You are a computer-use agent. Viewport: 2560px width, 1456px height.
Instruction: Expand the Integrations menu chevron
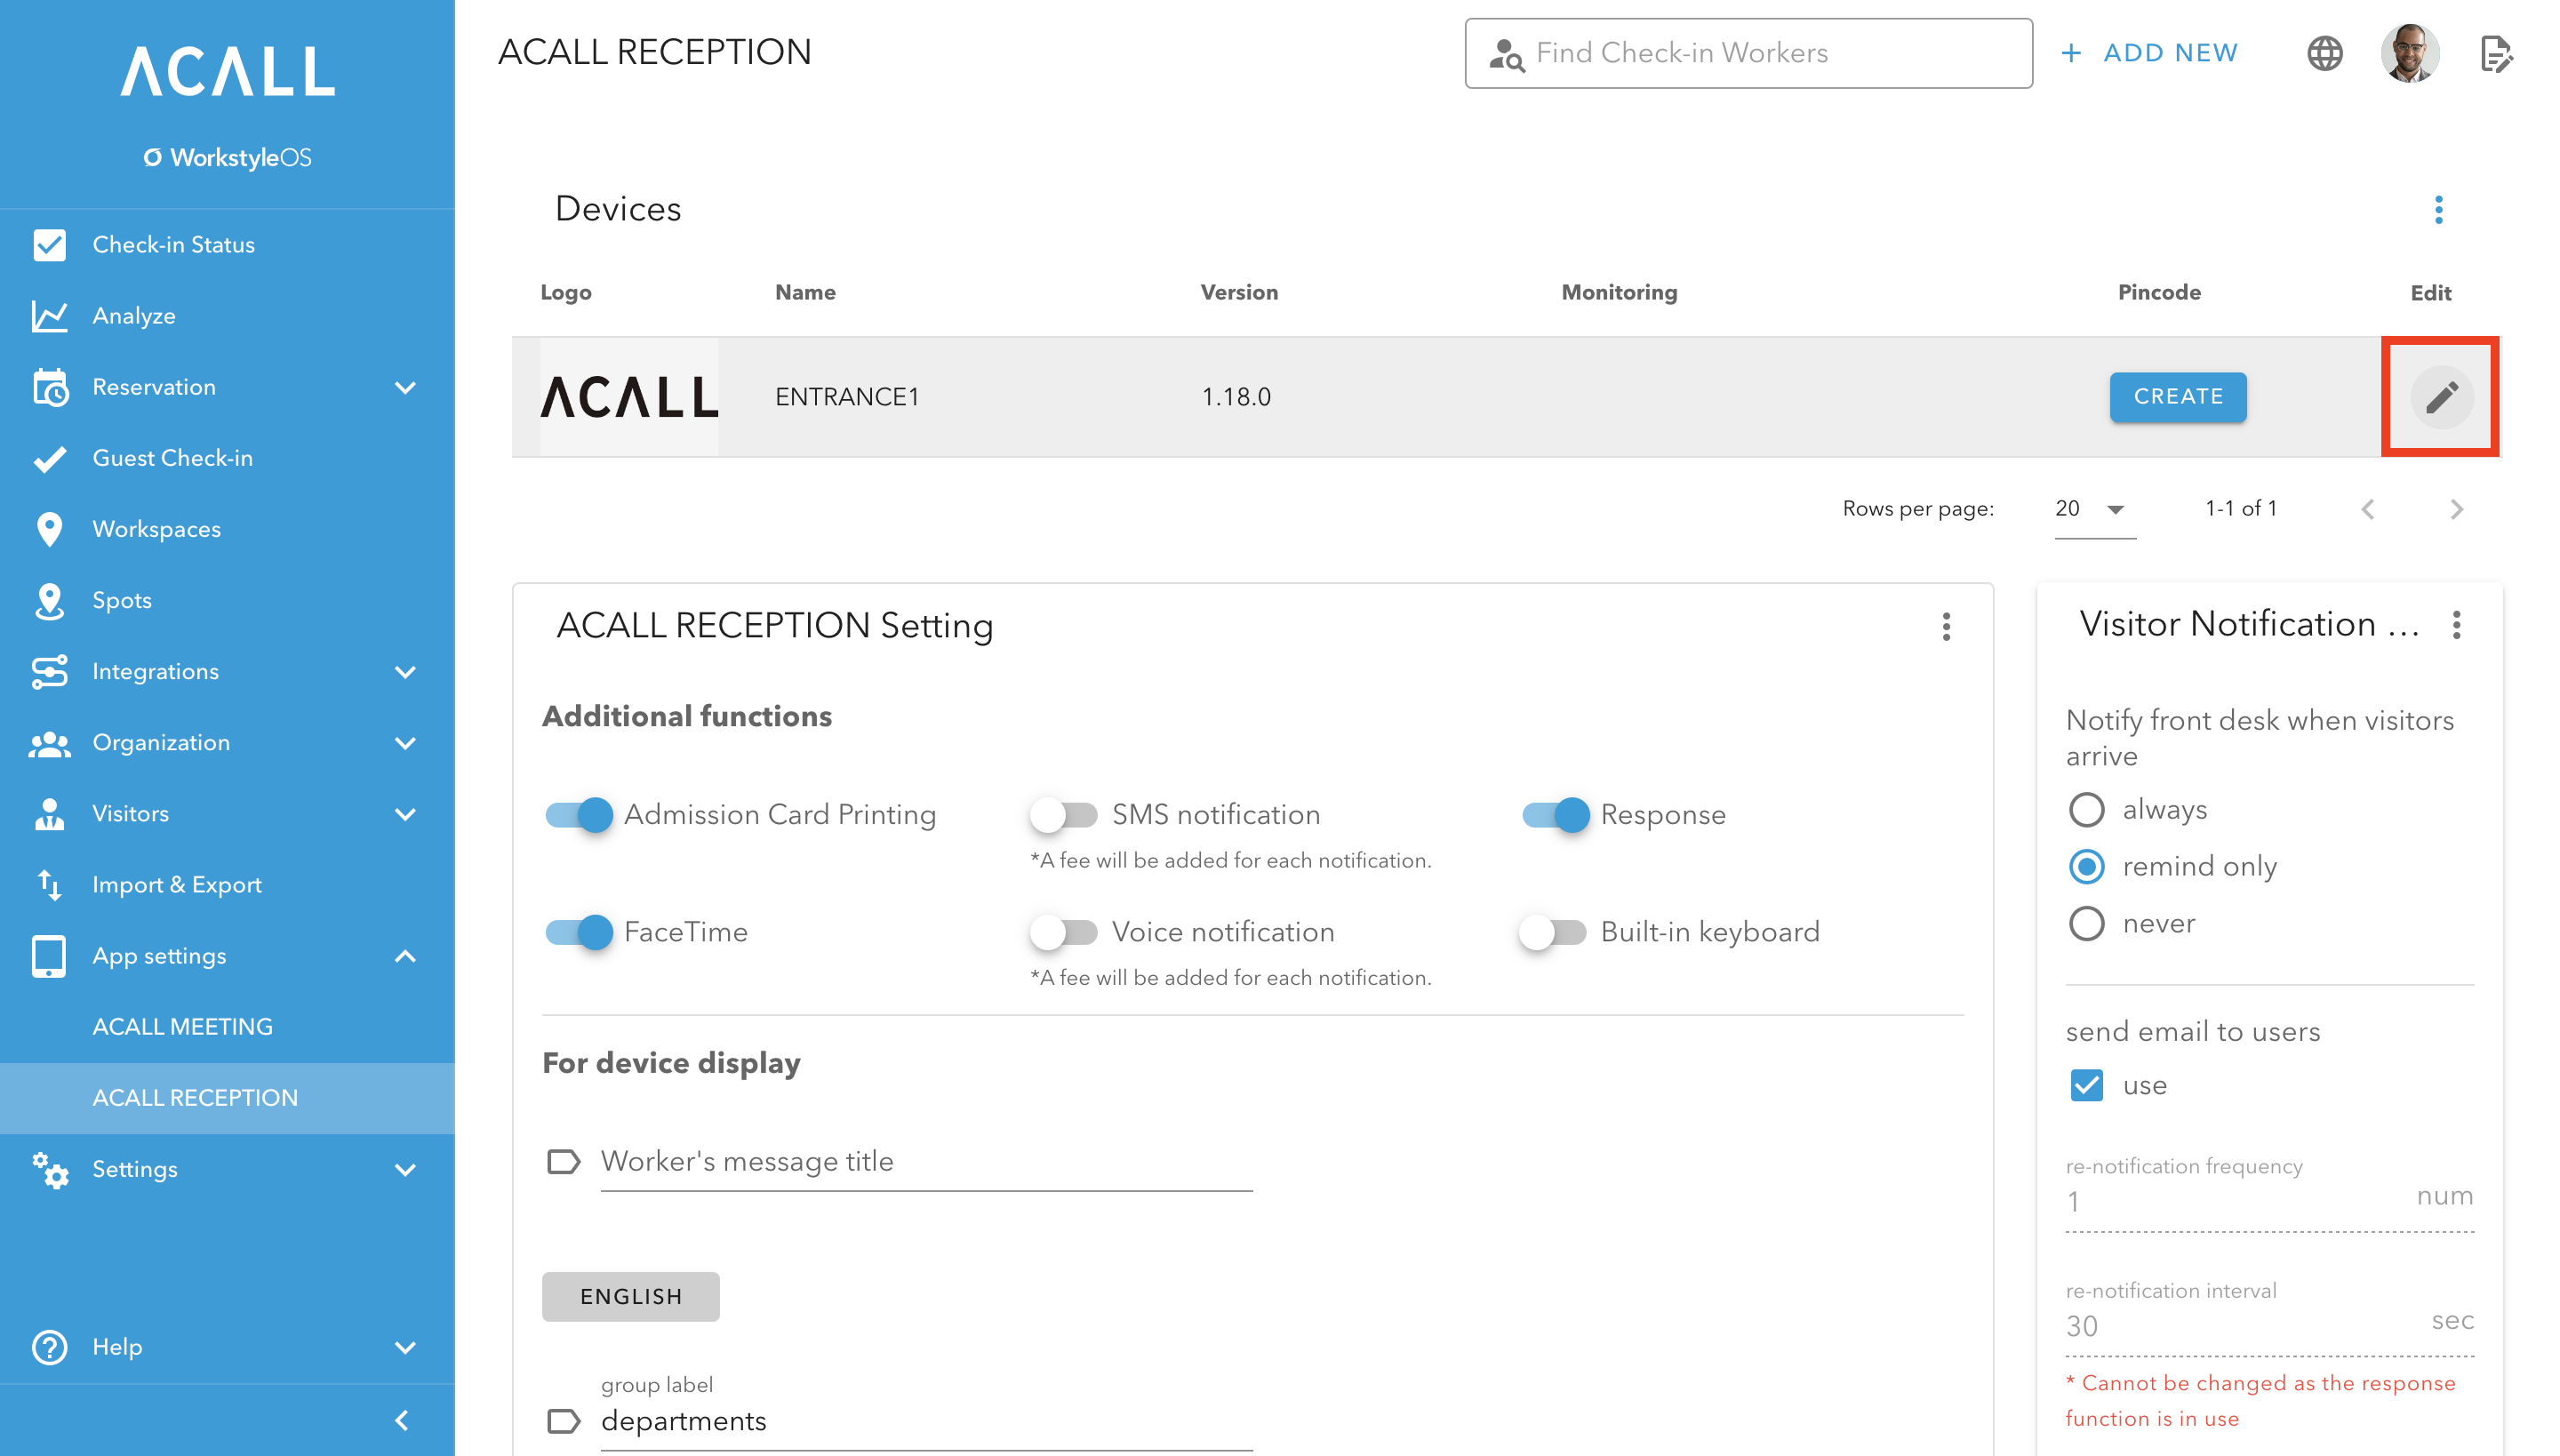pyautogui.click(x=405, y=672)
